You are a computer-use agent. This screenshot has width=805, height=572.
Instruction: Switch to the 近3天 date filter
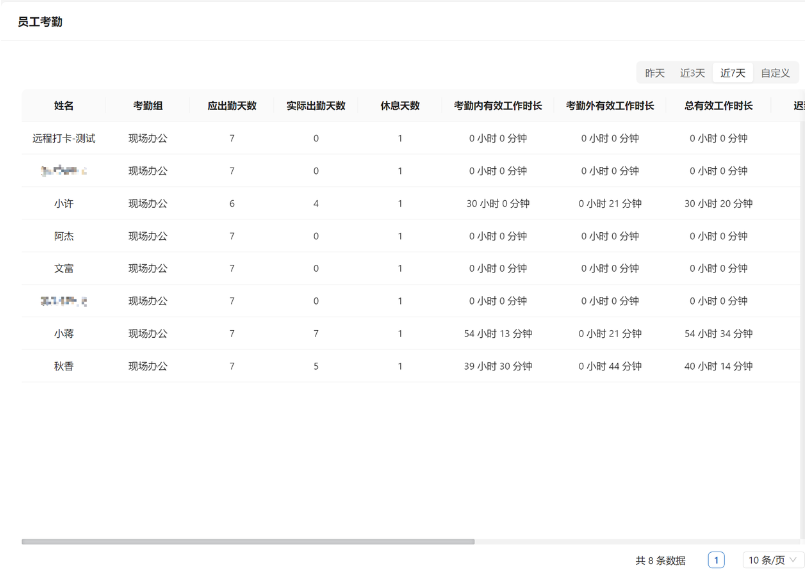pos(693,73)
